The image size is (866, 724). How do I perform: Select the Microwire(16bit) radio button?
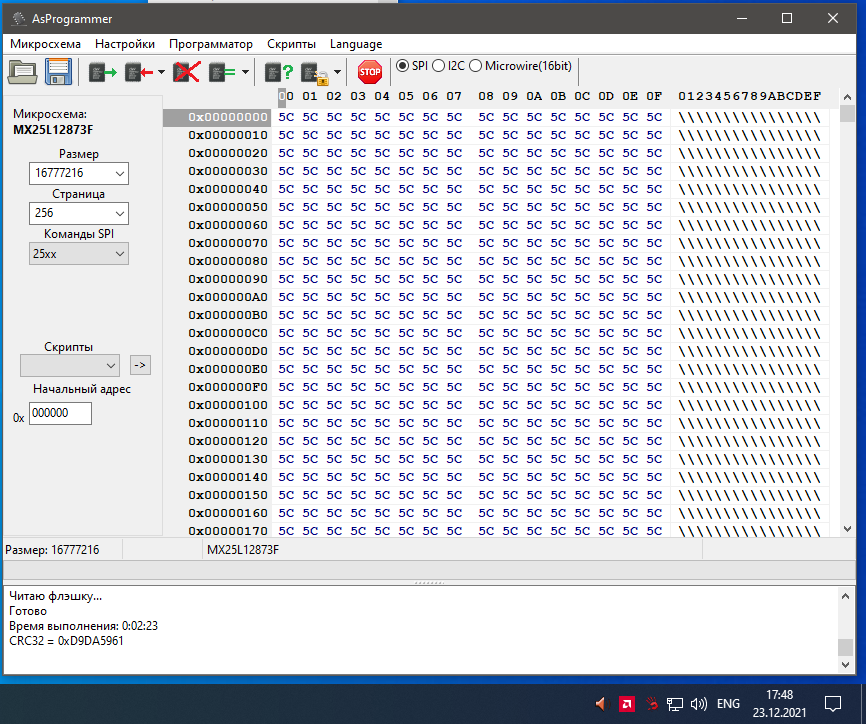[476, 66]
